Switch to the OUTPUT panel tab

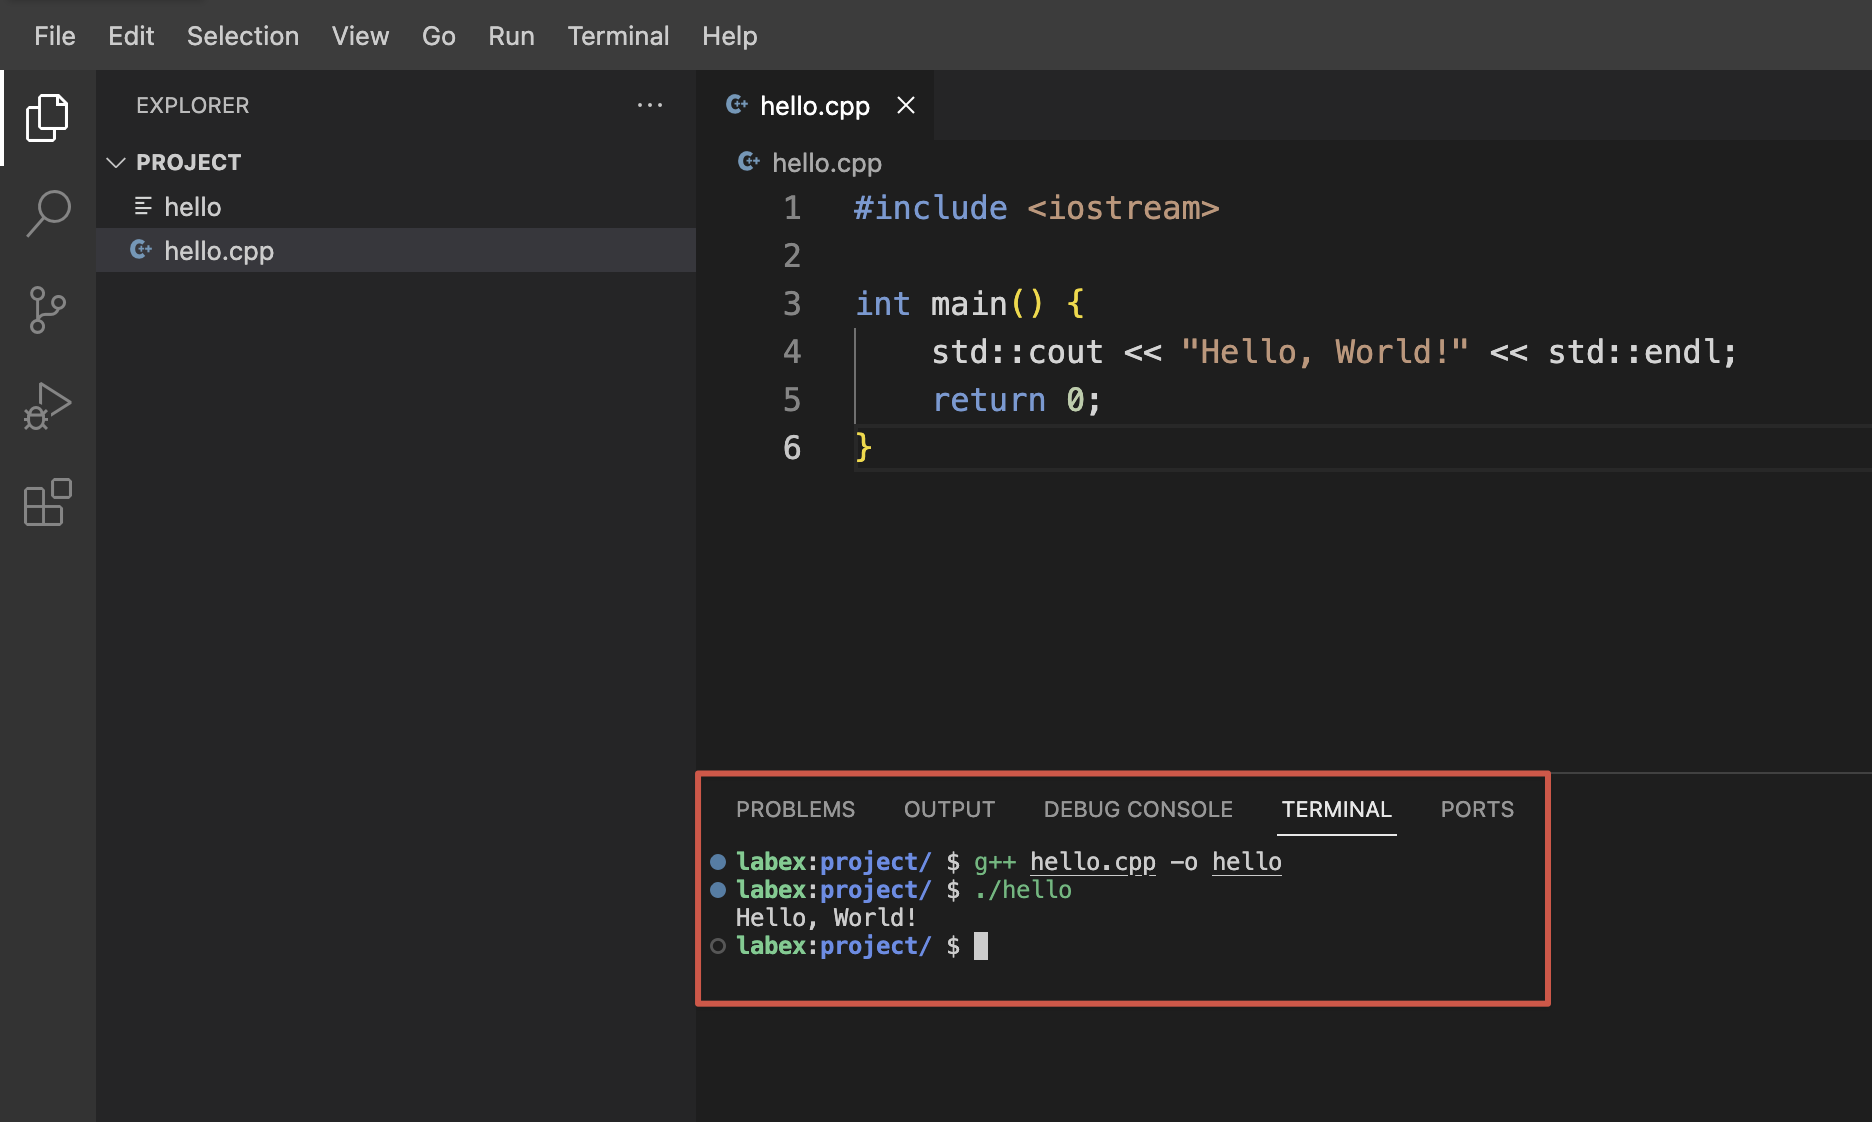(949, 809)
